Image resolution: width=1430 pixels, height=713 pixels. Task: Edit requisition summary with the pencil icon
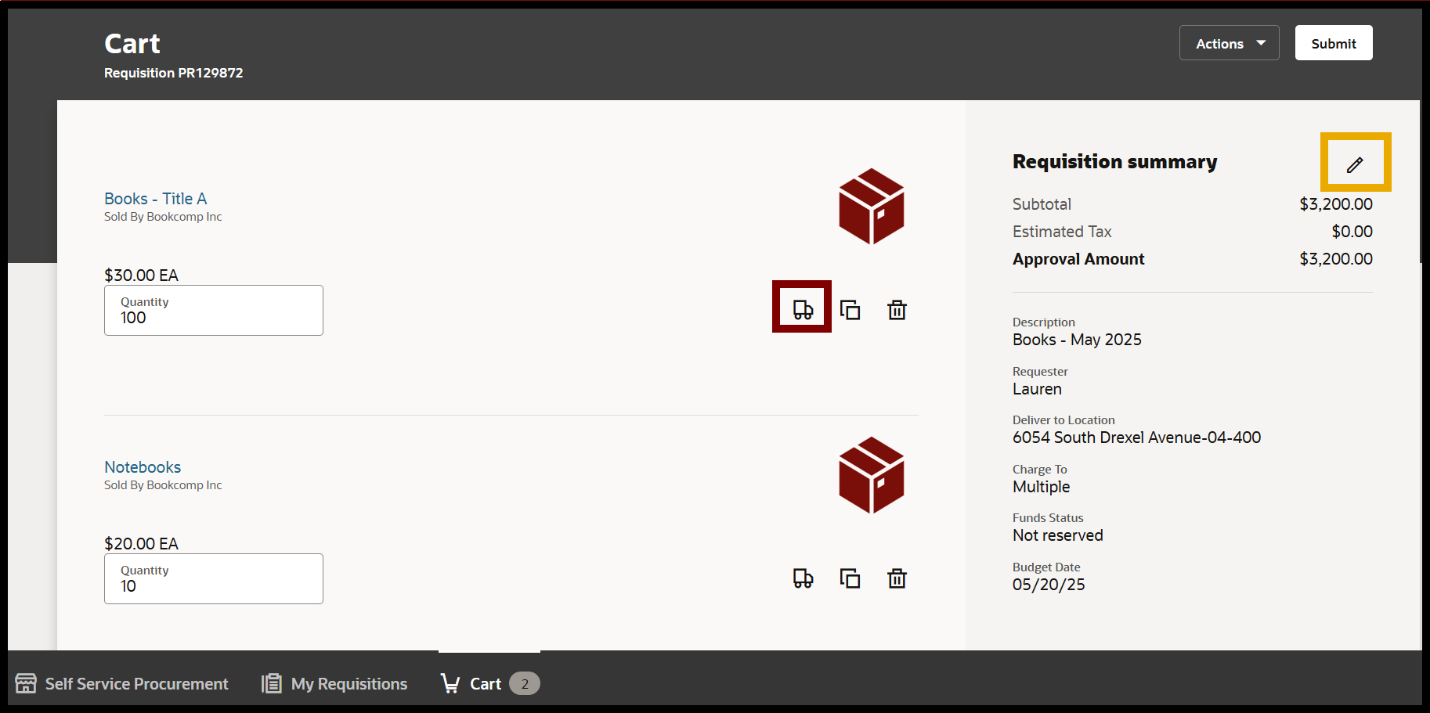coord(1355,164)
